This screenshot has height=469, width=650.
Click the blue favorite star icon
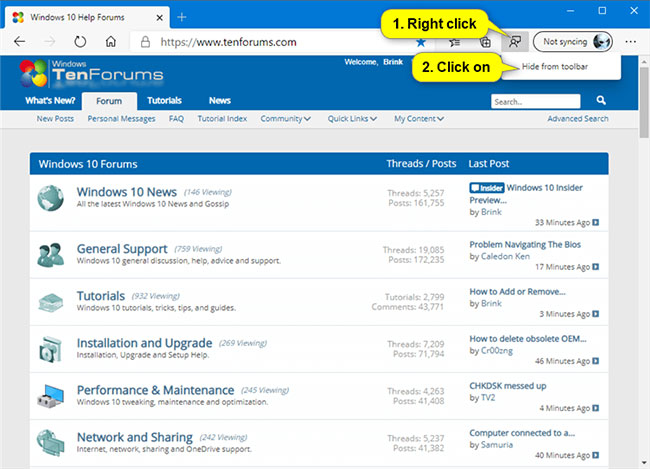pyautogui.click(x=421, y=42)
